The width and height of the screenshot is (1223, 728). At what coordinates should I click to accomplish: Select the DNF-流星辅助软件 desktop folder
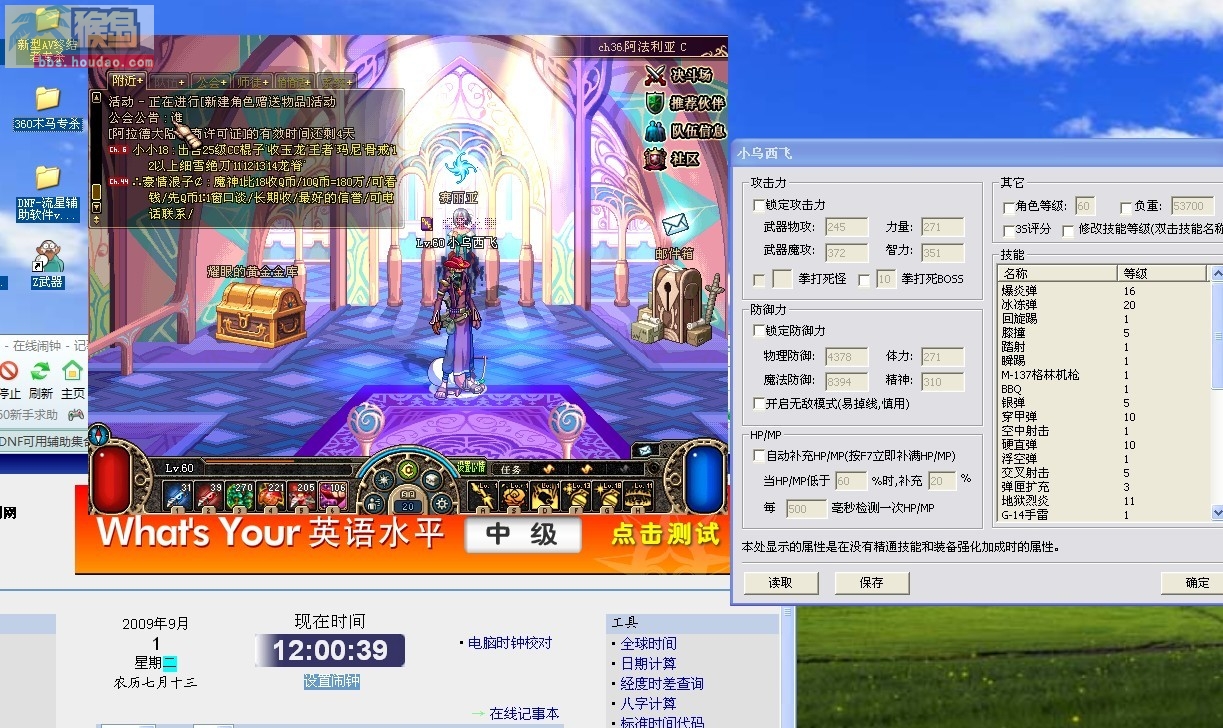47,192
